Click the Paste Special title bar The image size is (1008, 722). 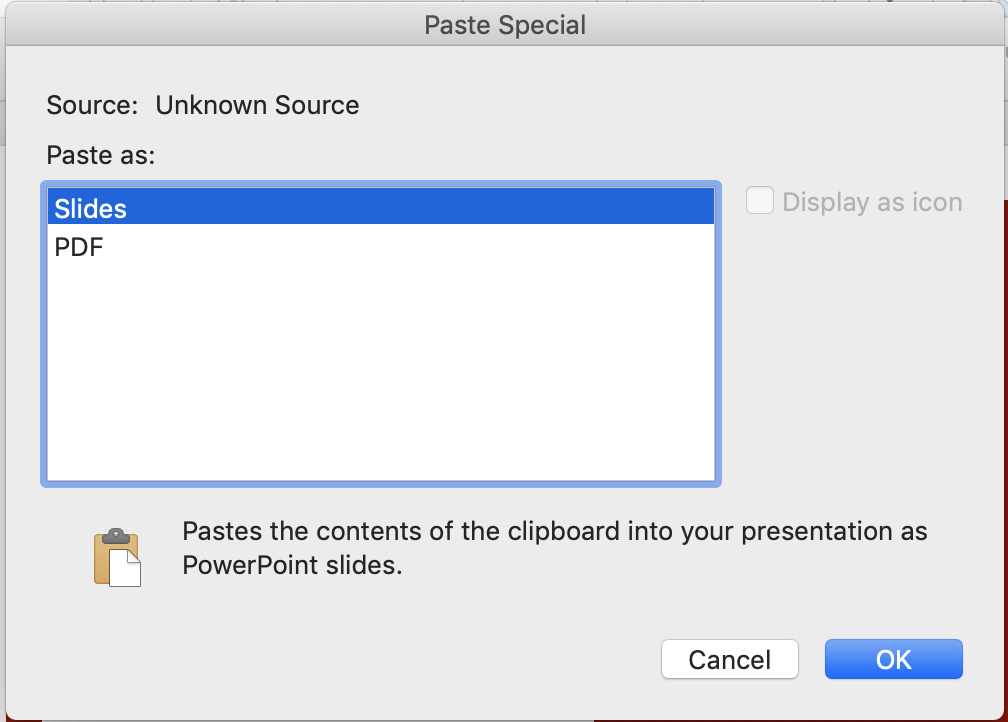[505, 25]
